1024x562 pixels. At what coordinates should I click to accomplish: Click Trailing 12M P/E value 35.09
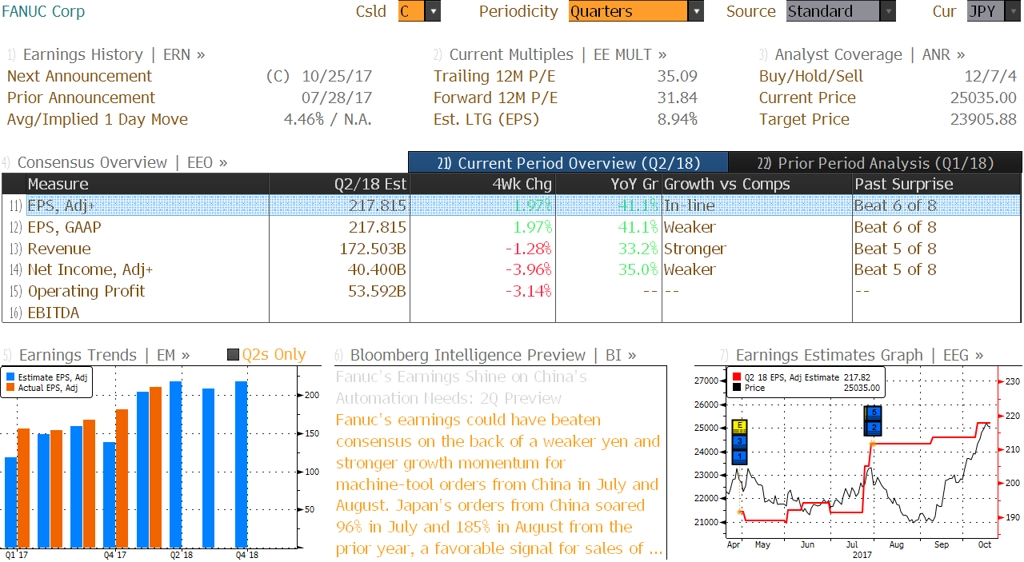[x=677, y=76]
